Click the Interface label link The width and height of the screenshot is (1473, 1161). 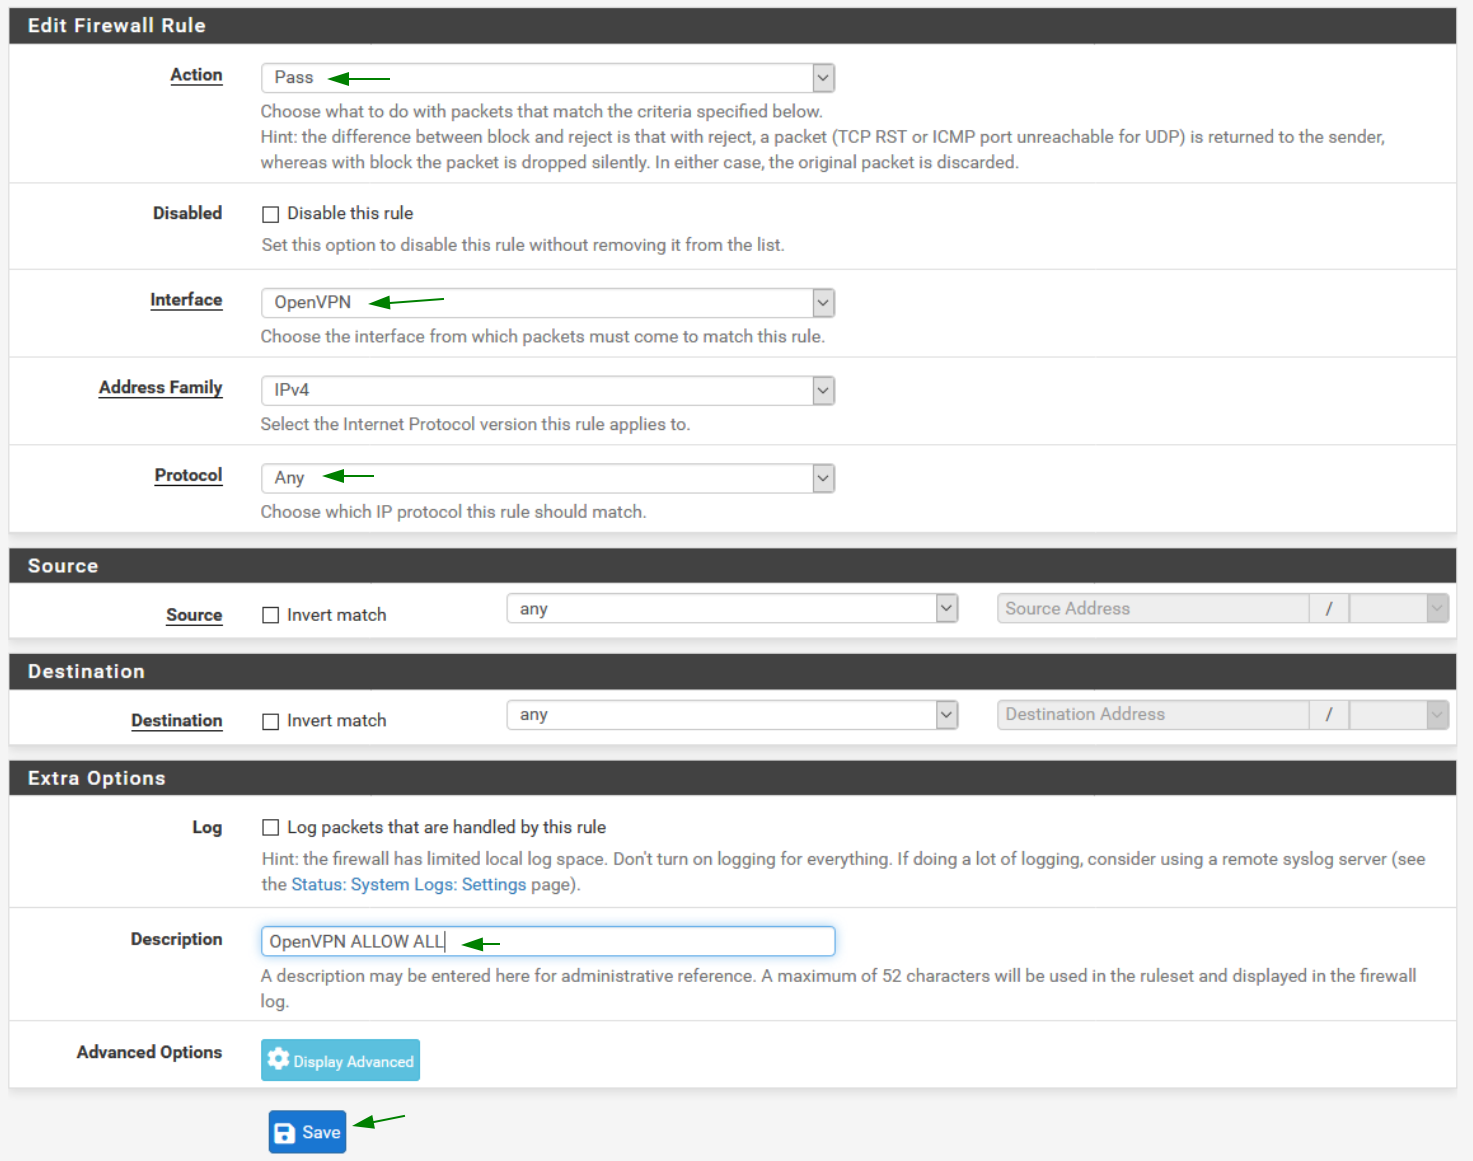coord(186,300)
